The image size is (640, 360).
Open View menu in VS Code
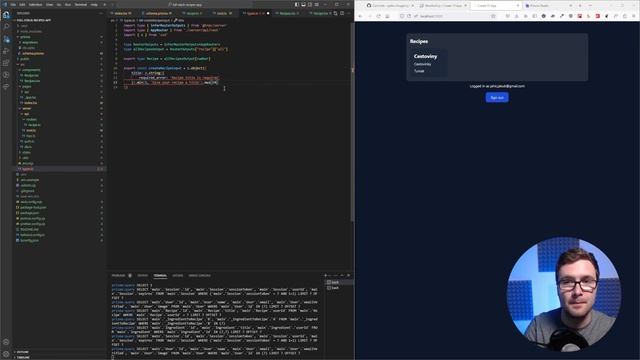(x=49, y=4)
